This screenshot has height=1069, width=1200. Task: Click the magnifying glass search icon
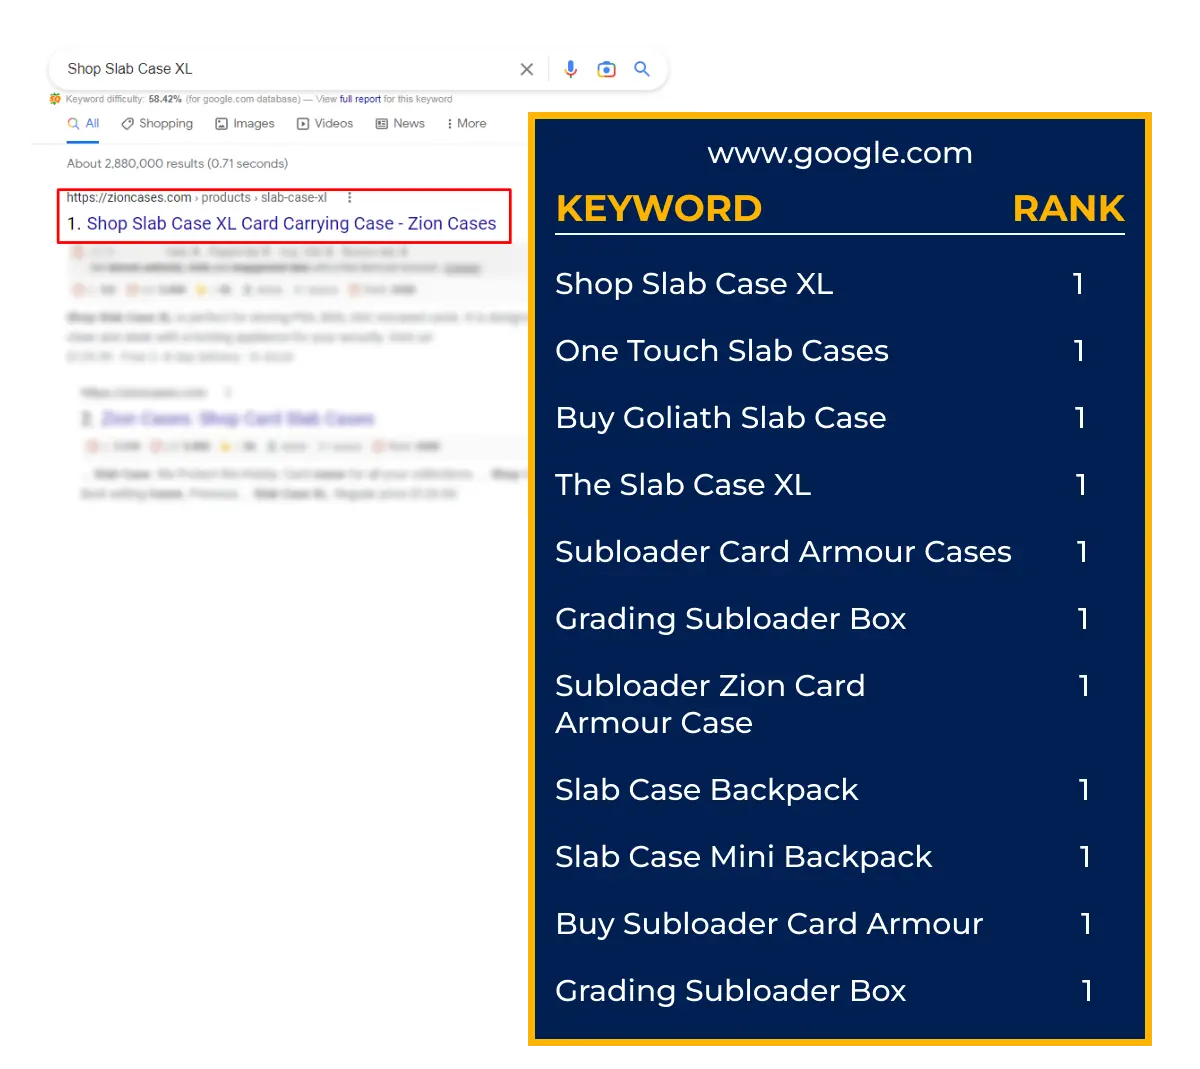click(642, 69)
